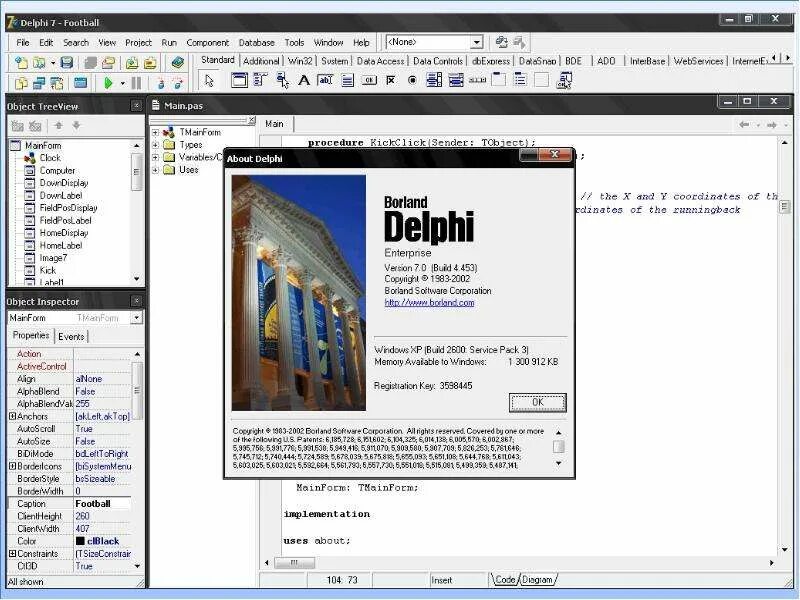
Task: Select the ScrollBar component icon
Action: tap(478, 80)
